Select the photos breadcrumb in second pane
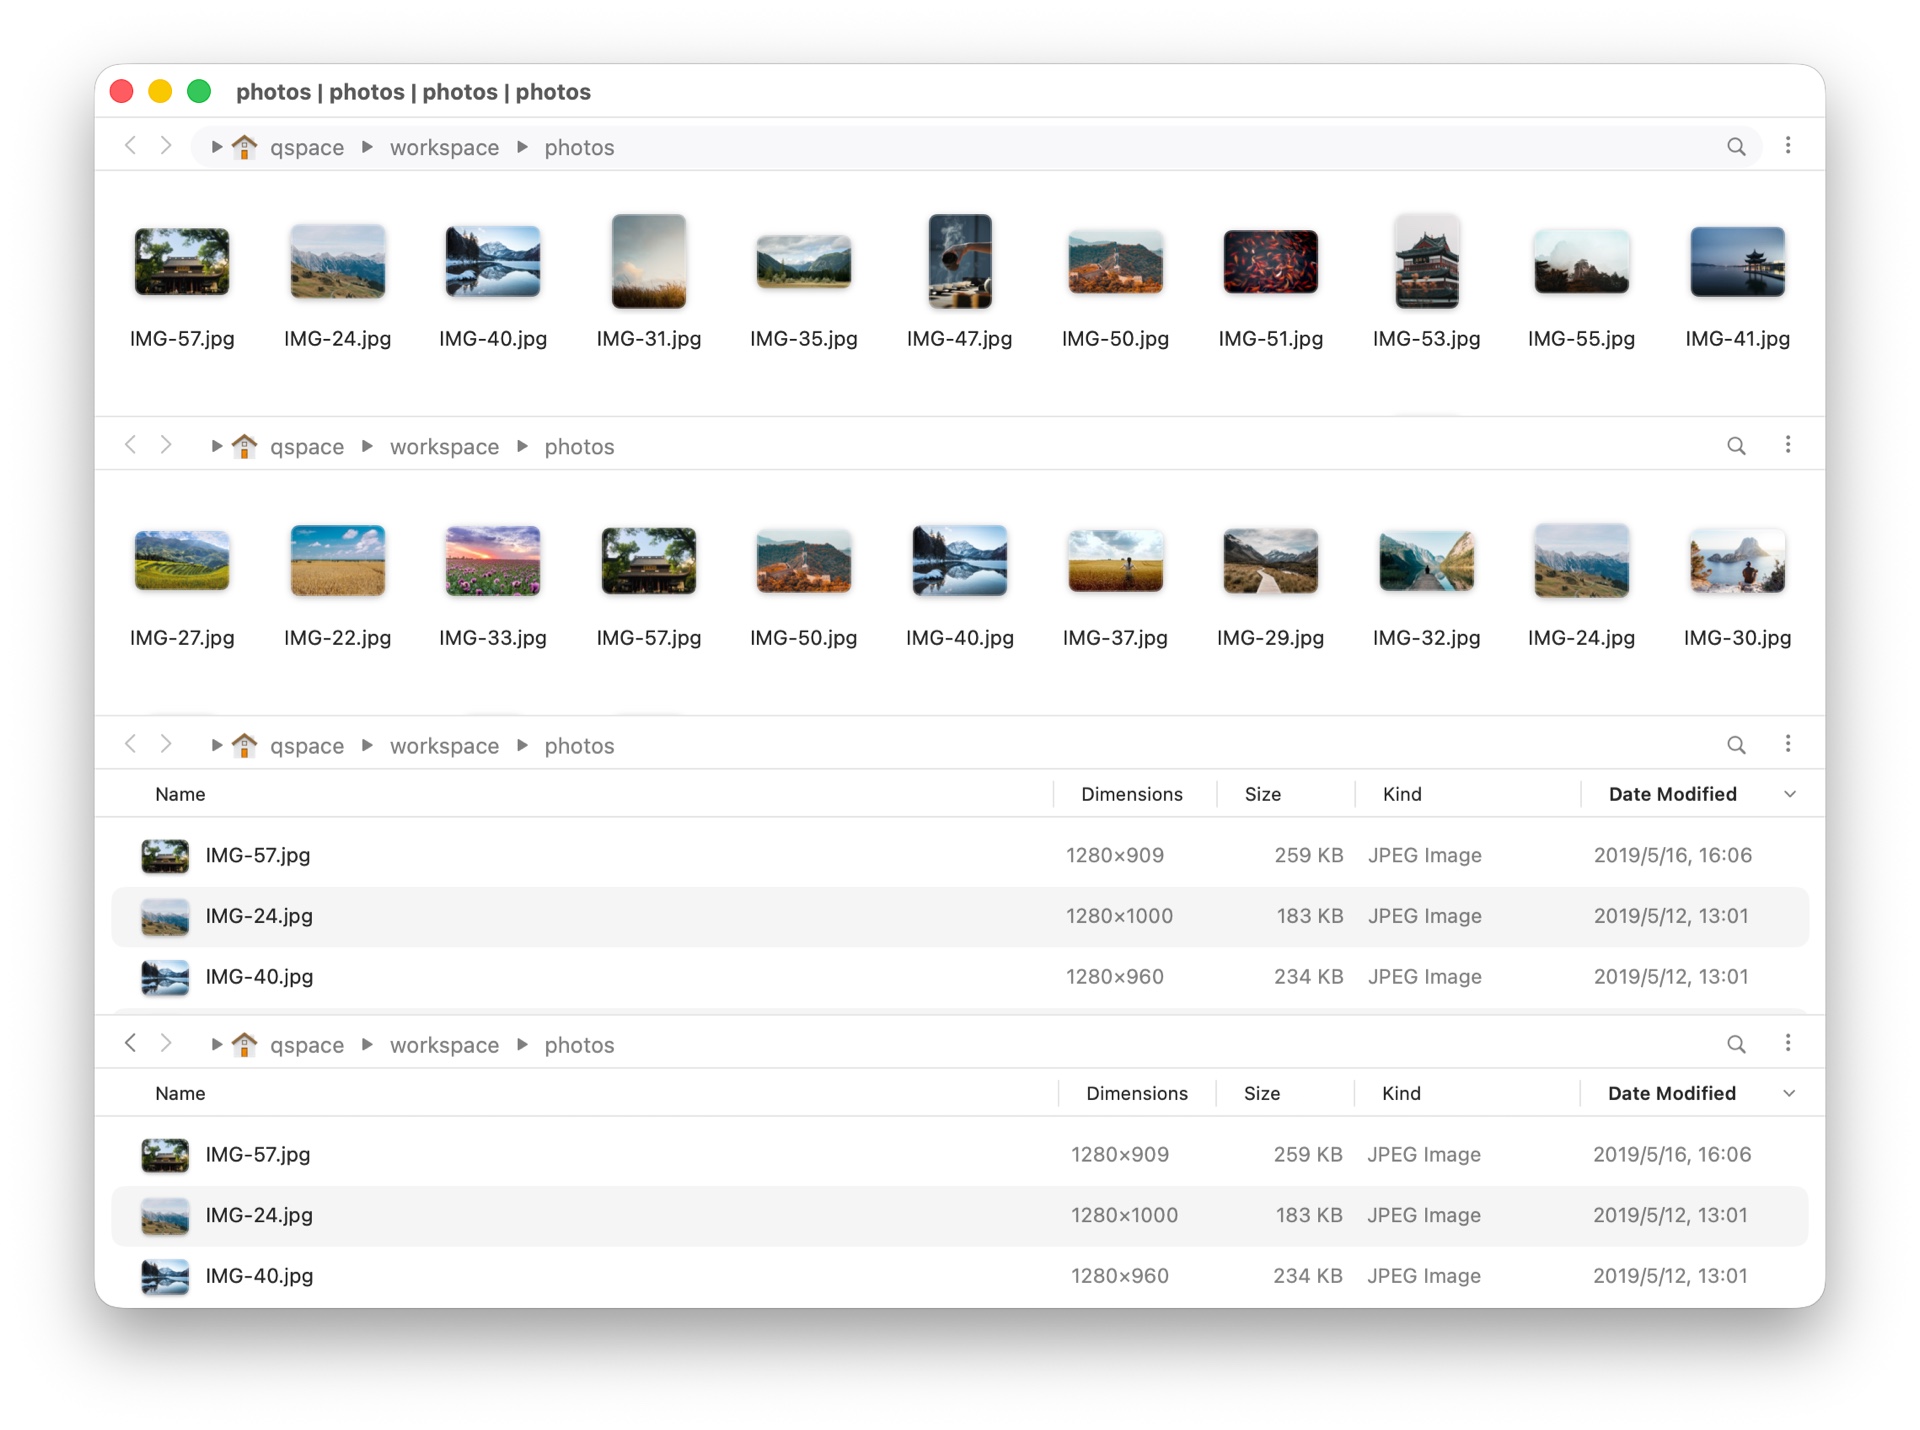This screenshot has height=1430, width=1920. [x=579, y=446]
